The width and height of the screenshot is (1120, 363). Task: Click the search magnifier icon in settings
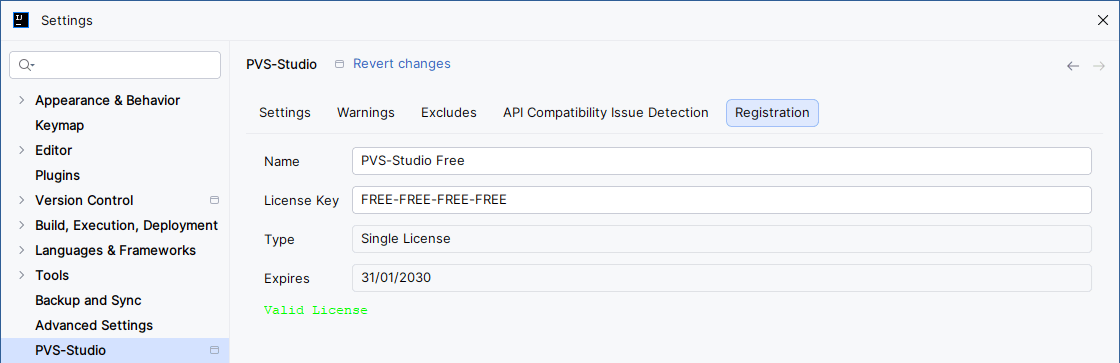(x=25, y=65)
